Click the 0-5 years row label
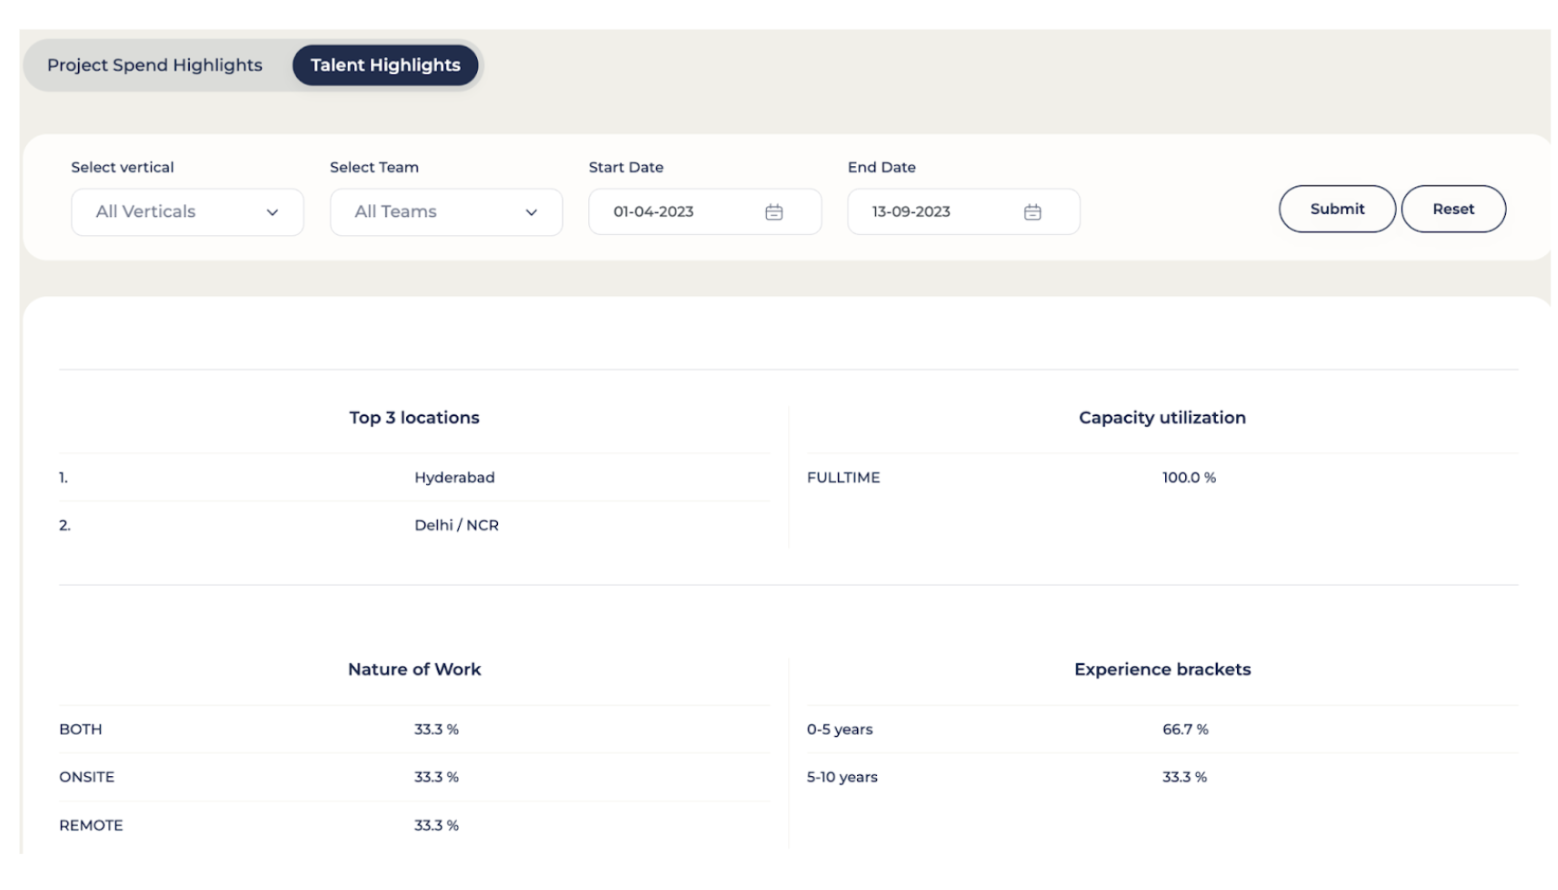 840,730
